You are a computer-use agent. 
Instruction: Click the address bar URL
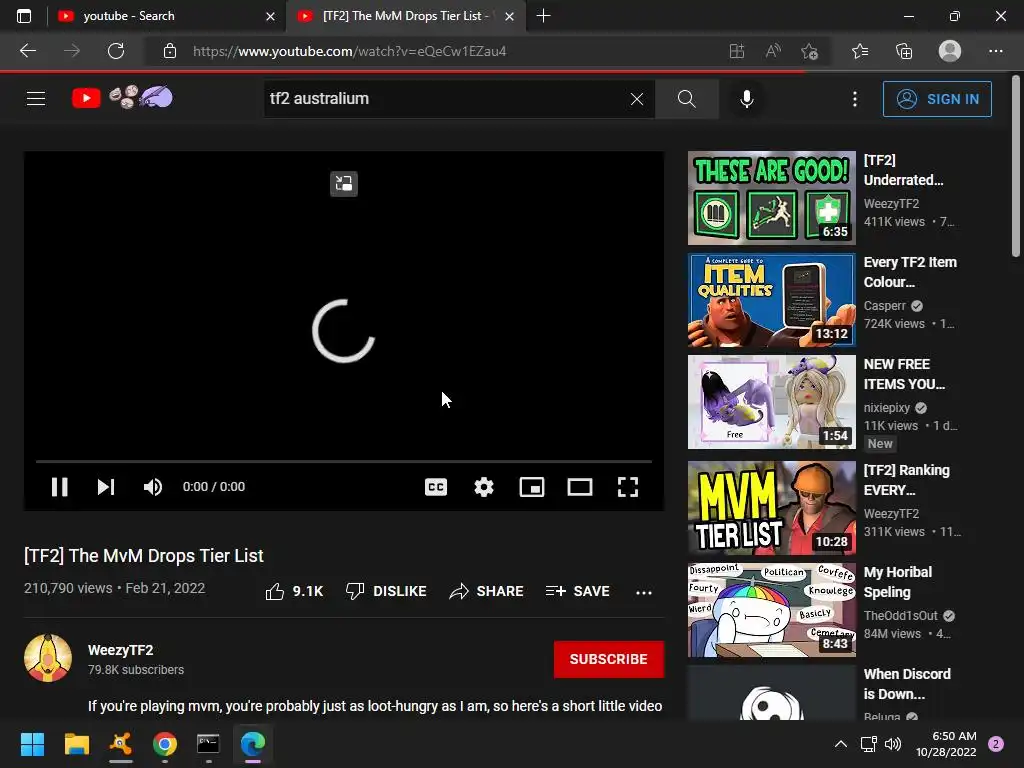[349, 51]
